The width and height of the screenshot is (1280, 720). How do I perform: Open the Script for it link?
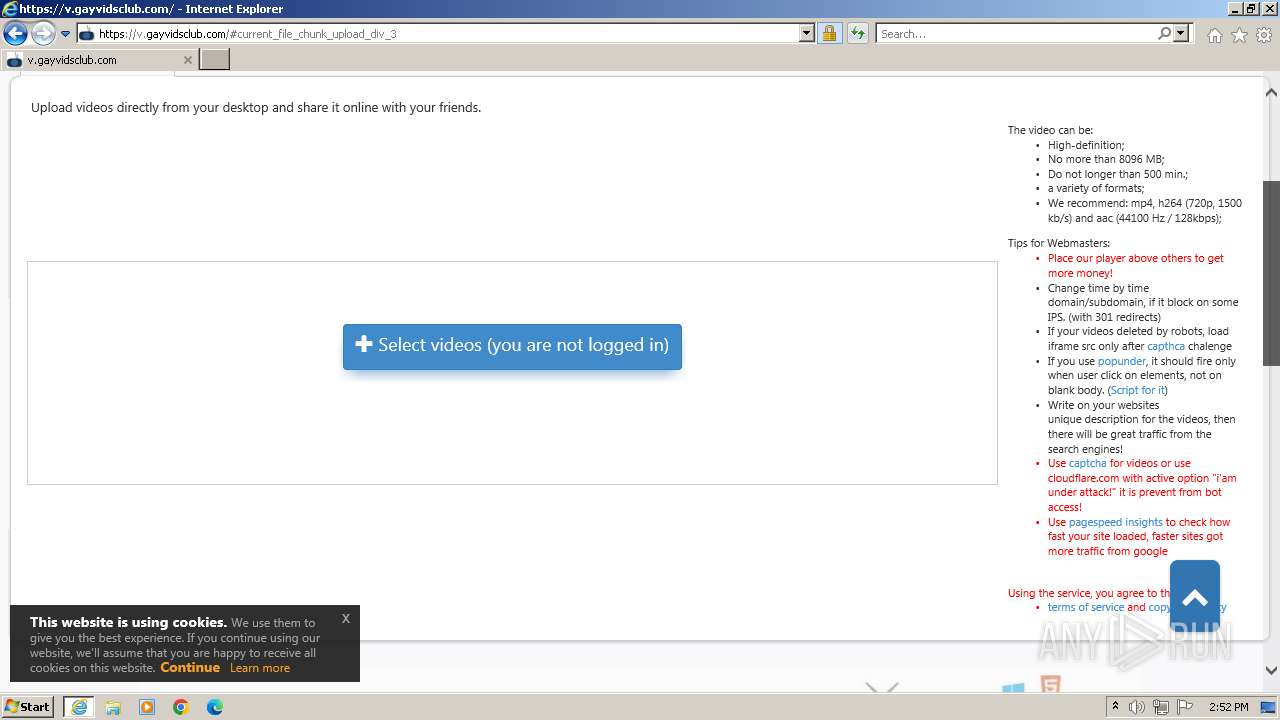(x=1137, y=390)
